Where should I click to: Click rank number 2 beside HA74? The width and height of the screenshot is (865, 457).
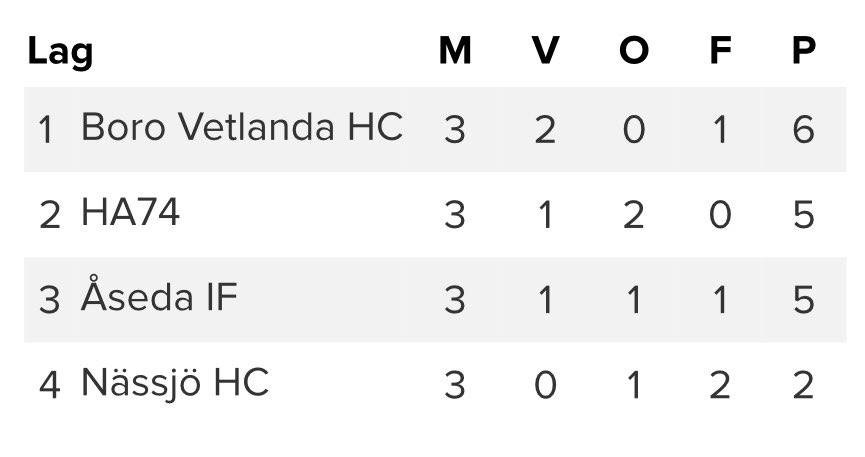[49, 215]
